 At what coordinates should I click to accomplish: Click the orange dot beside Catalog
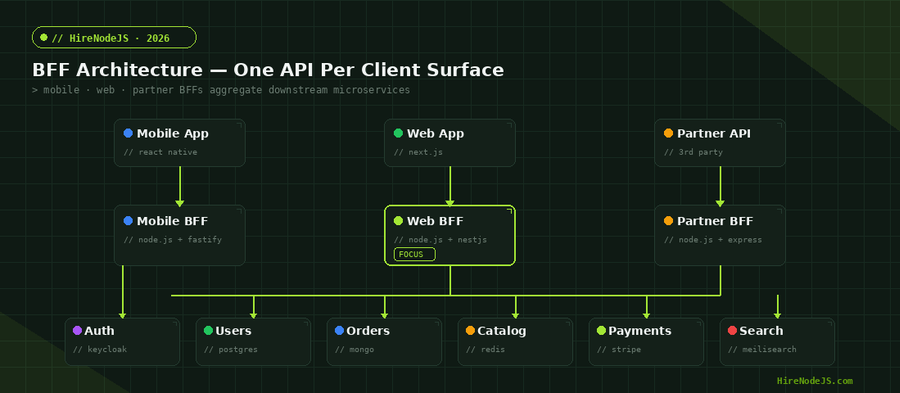(470, 330)
